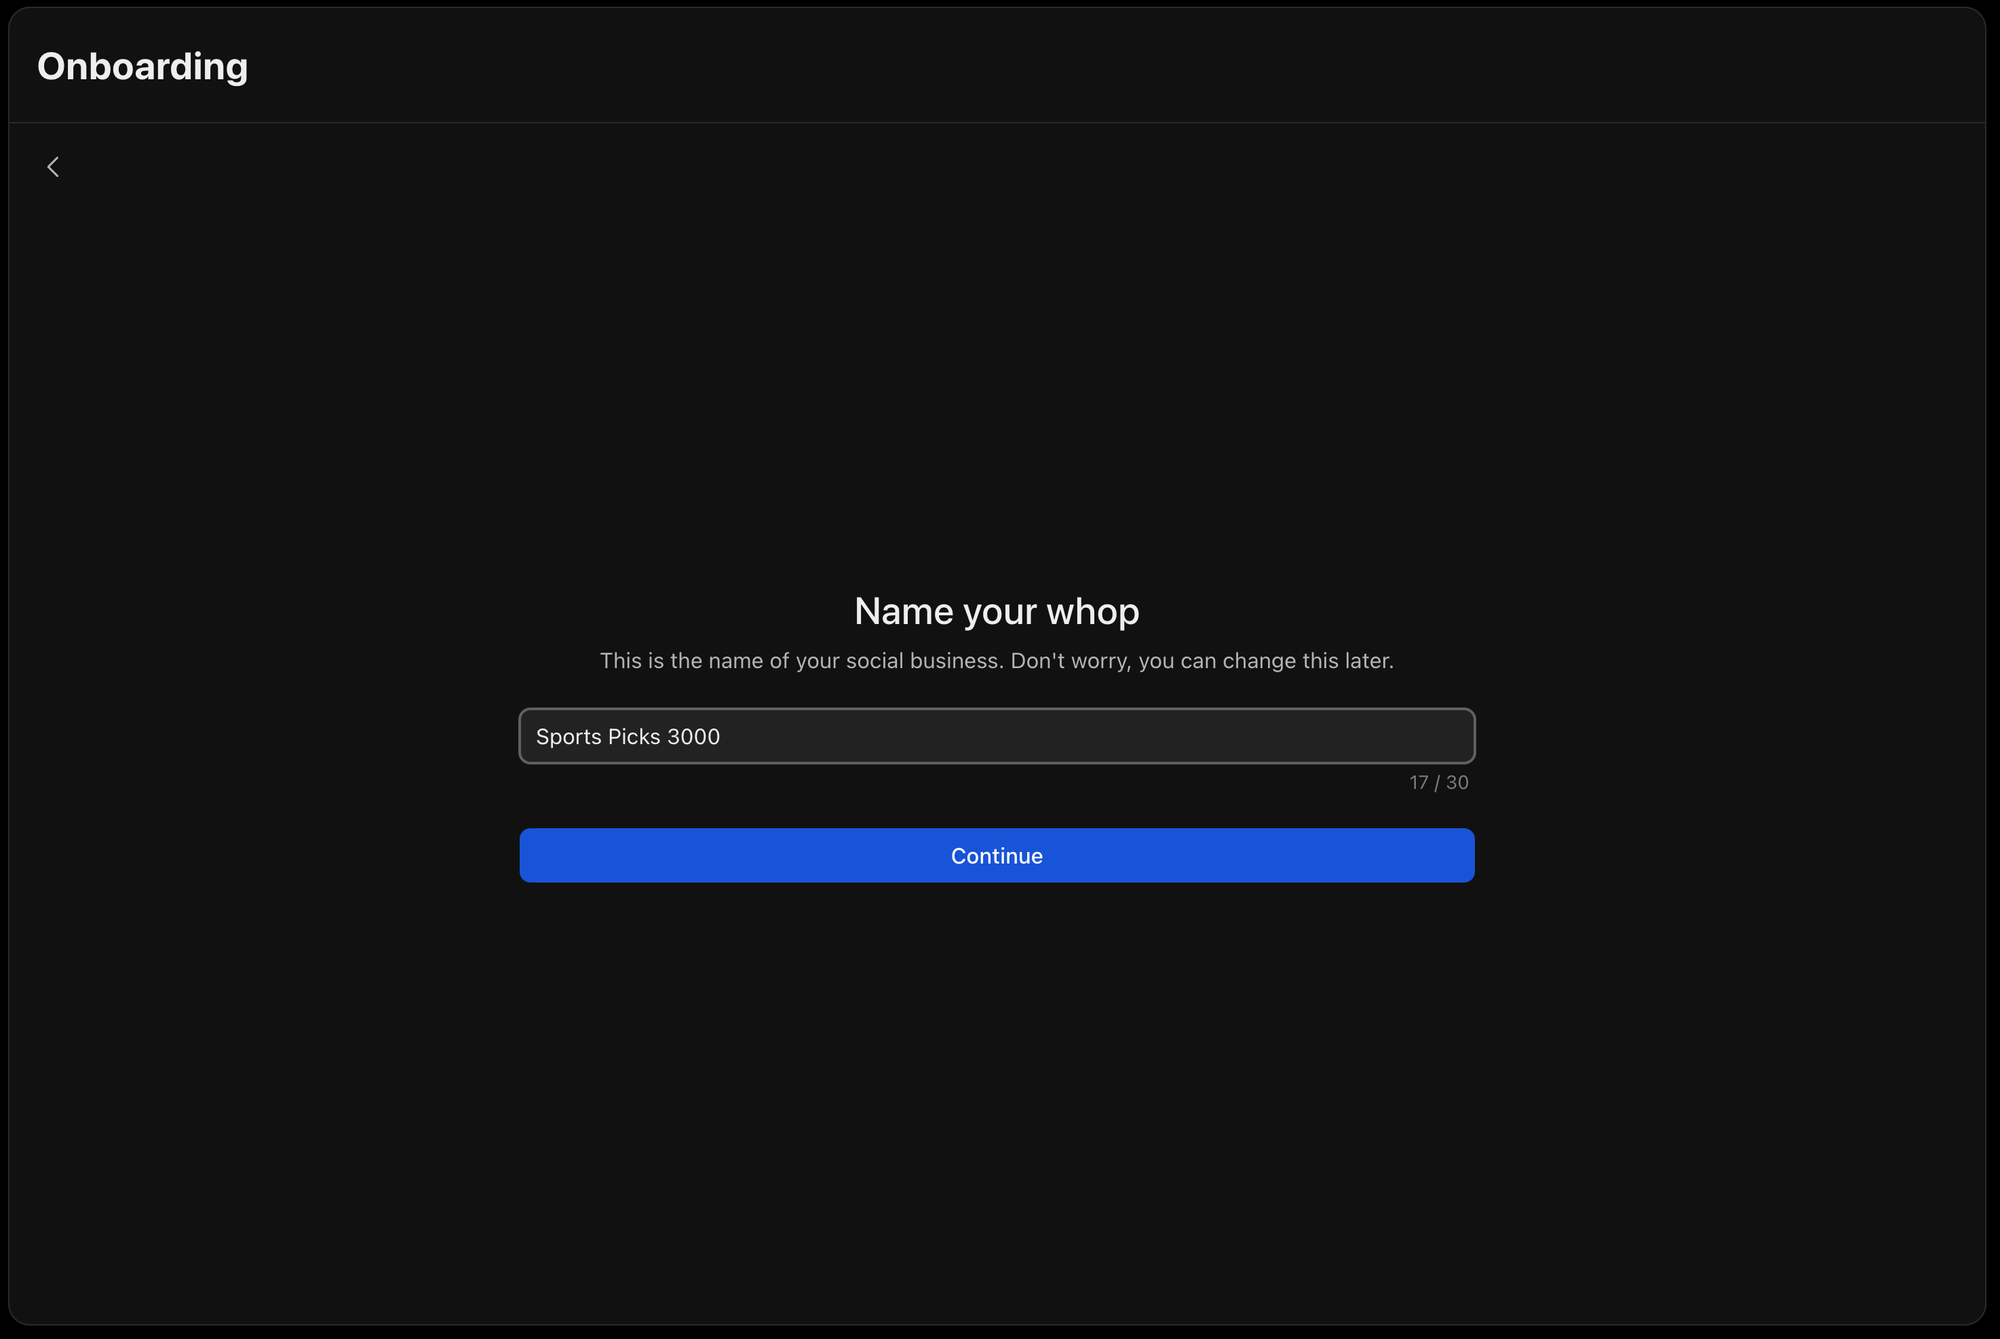Click 'This is the name of your social business' text
2000x1339 pixels.
click(x=800, y=661)
